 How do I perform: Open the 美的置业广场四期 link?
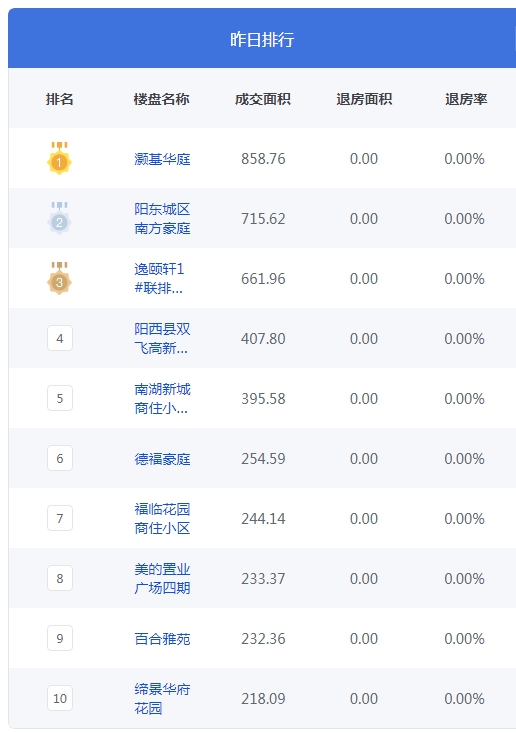pyautogui.click(x=162, y=578)
